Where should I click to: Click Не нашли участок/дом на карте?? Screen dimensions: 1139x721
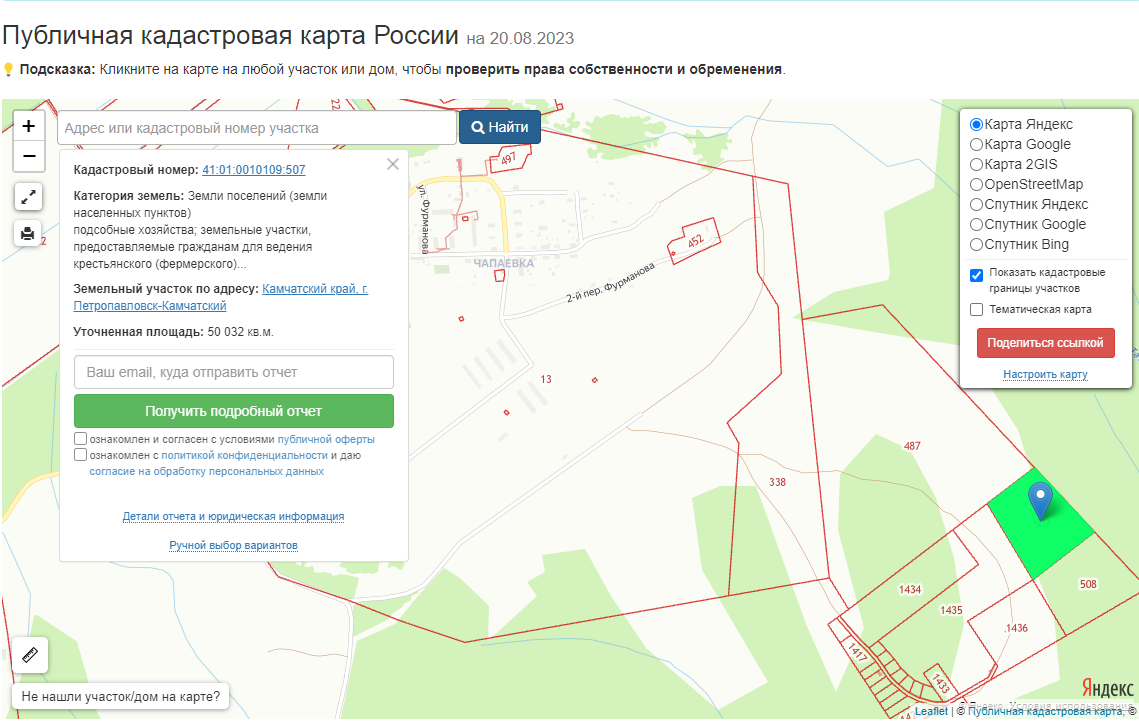[121, 696]
